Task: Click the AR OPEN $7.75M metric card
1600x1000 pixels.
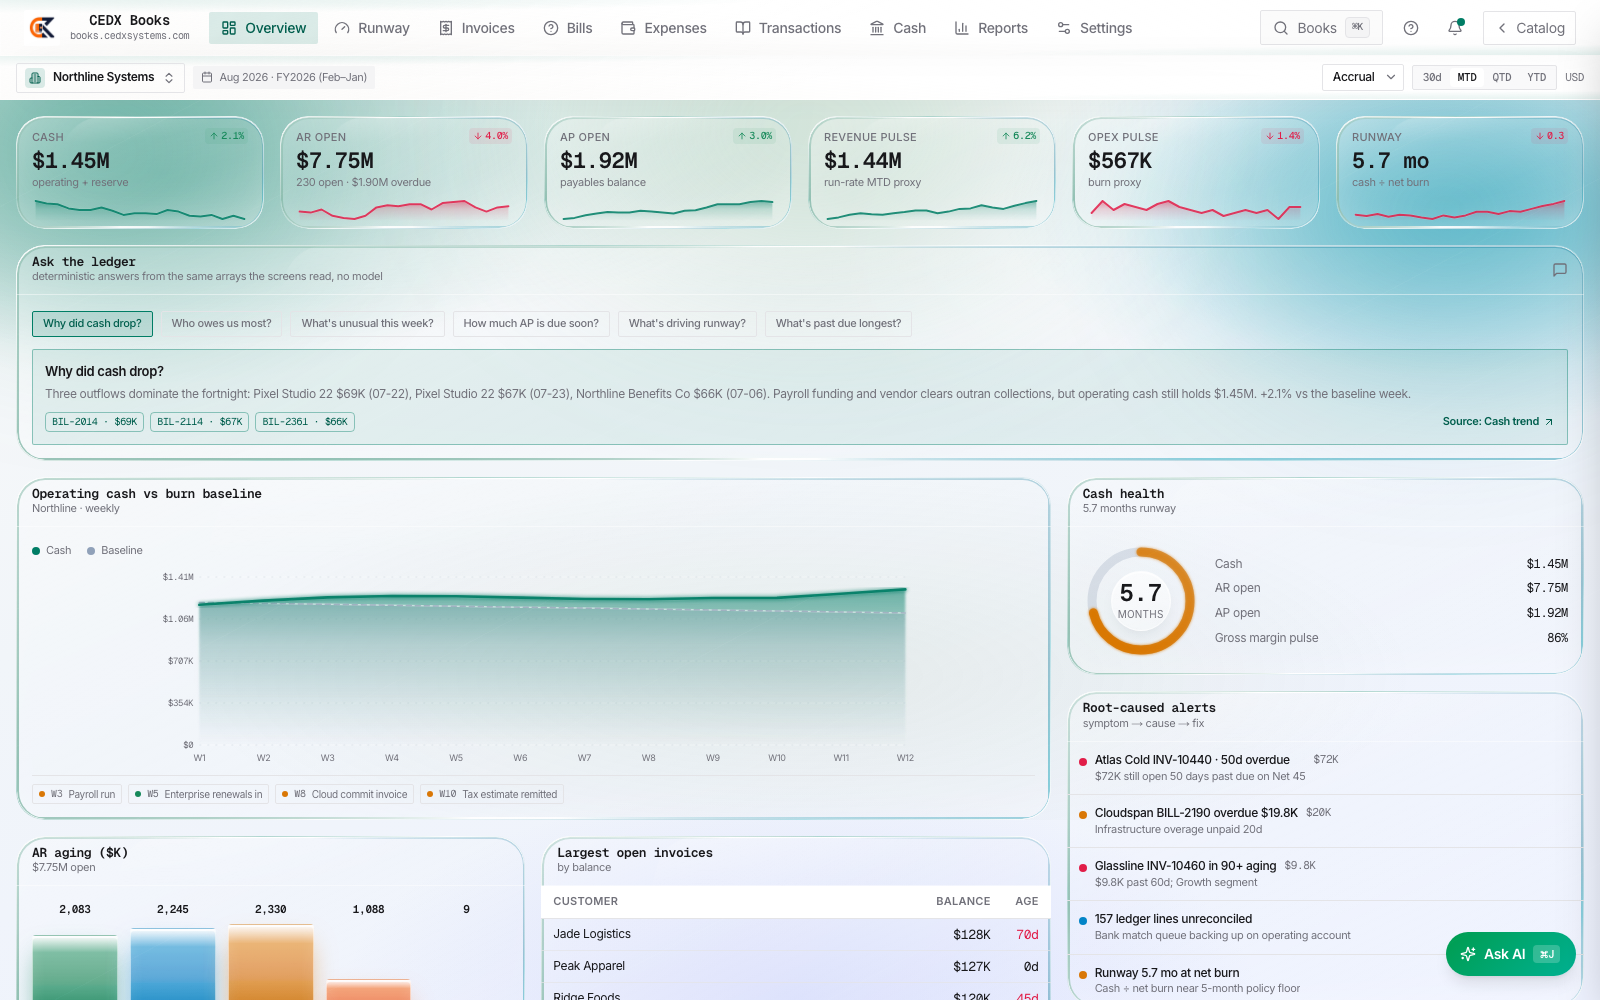Action: pyautogui.click(x=404, y=173)
